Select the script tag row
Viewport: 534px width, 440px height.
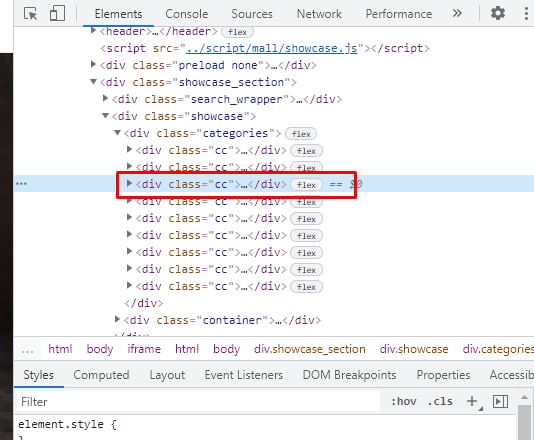[265, 48]
